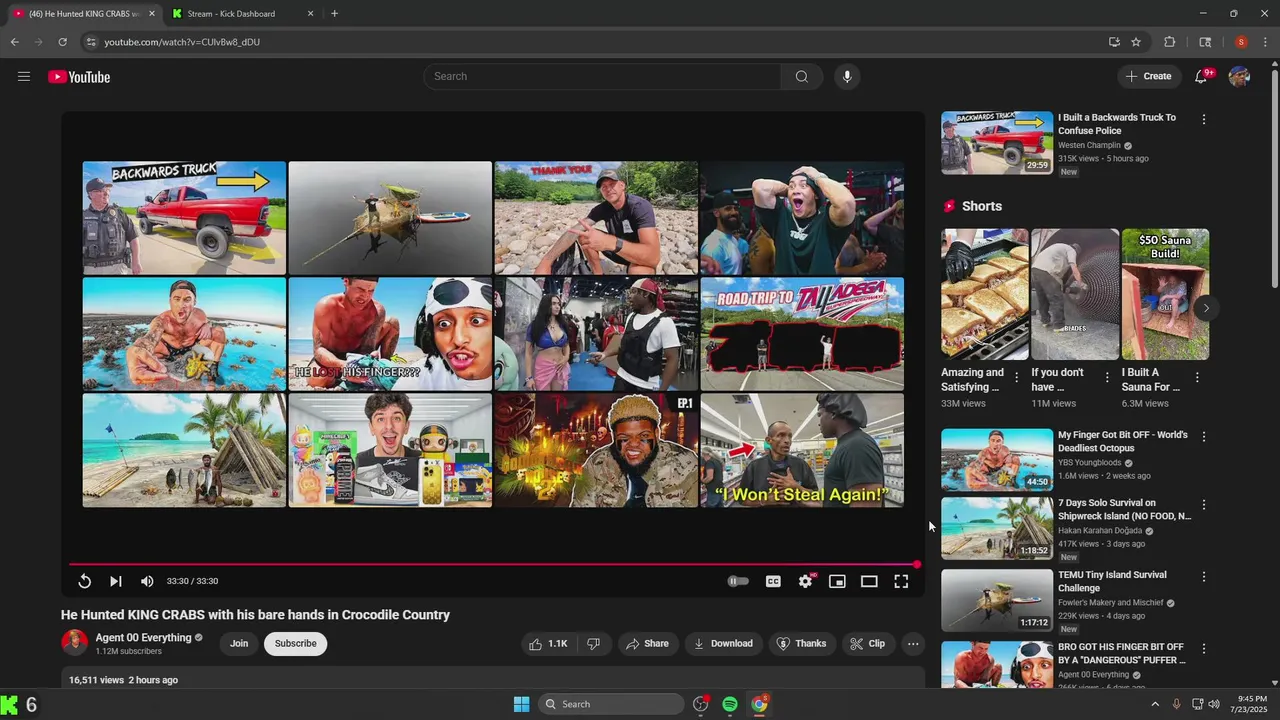Mute the video volume speaker

click(147, 581)
